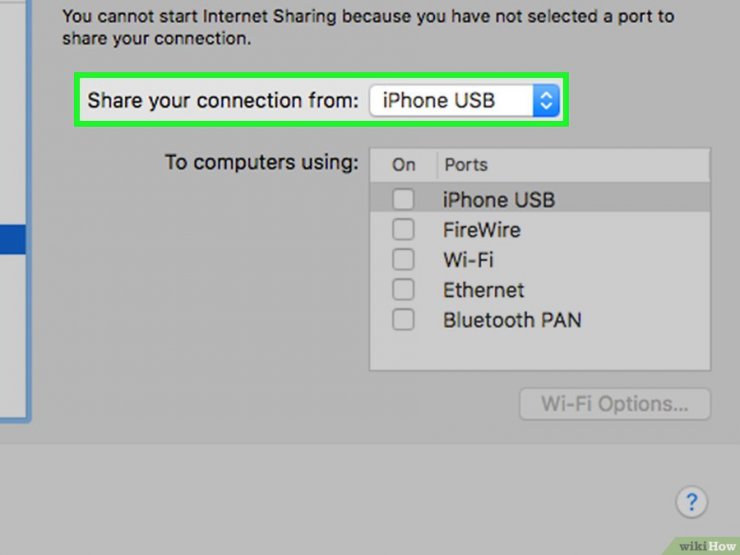Select the Bluetooth PAN row label
Screen dimensions: 740x555
[512, 320]
